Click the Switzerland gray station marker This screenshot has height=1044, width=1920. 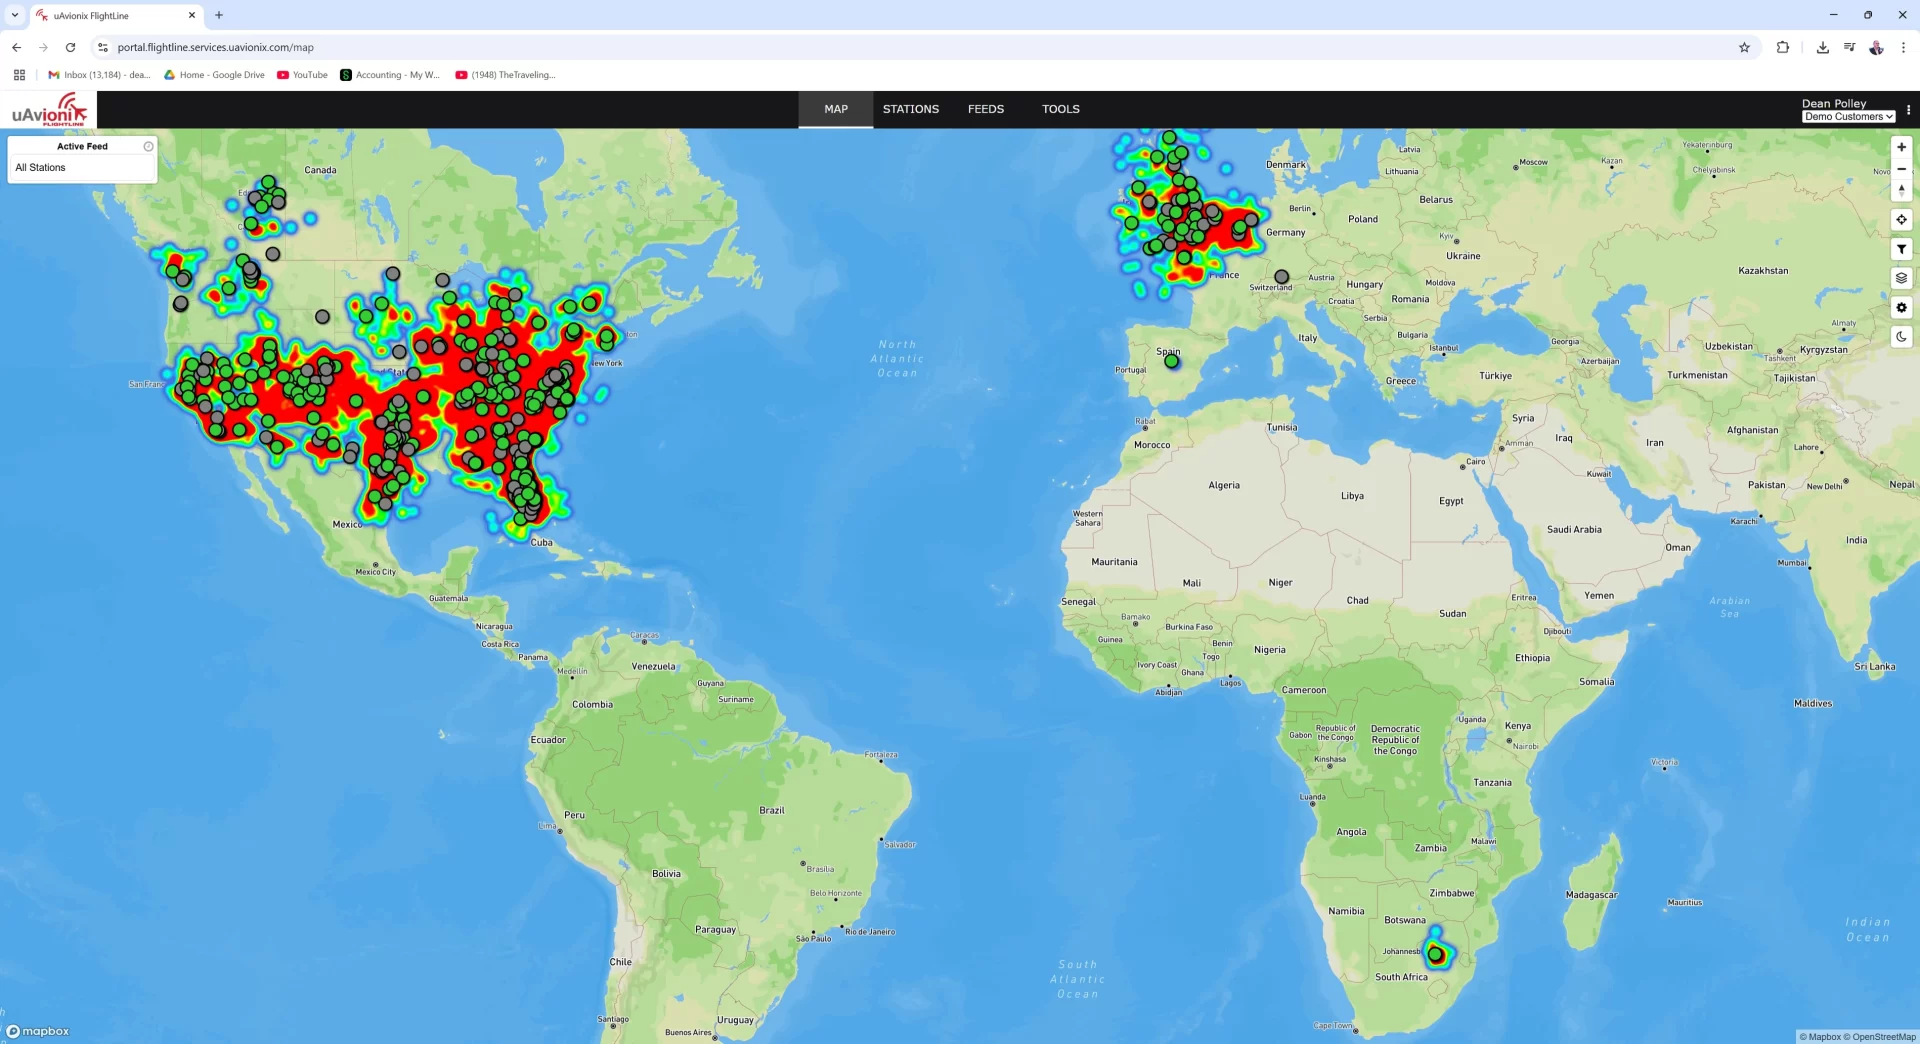[x=1281, y=277]
